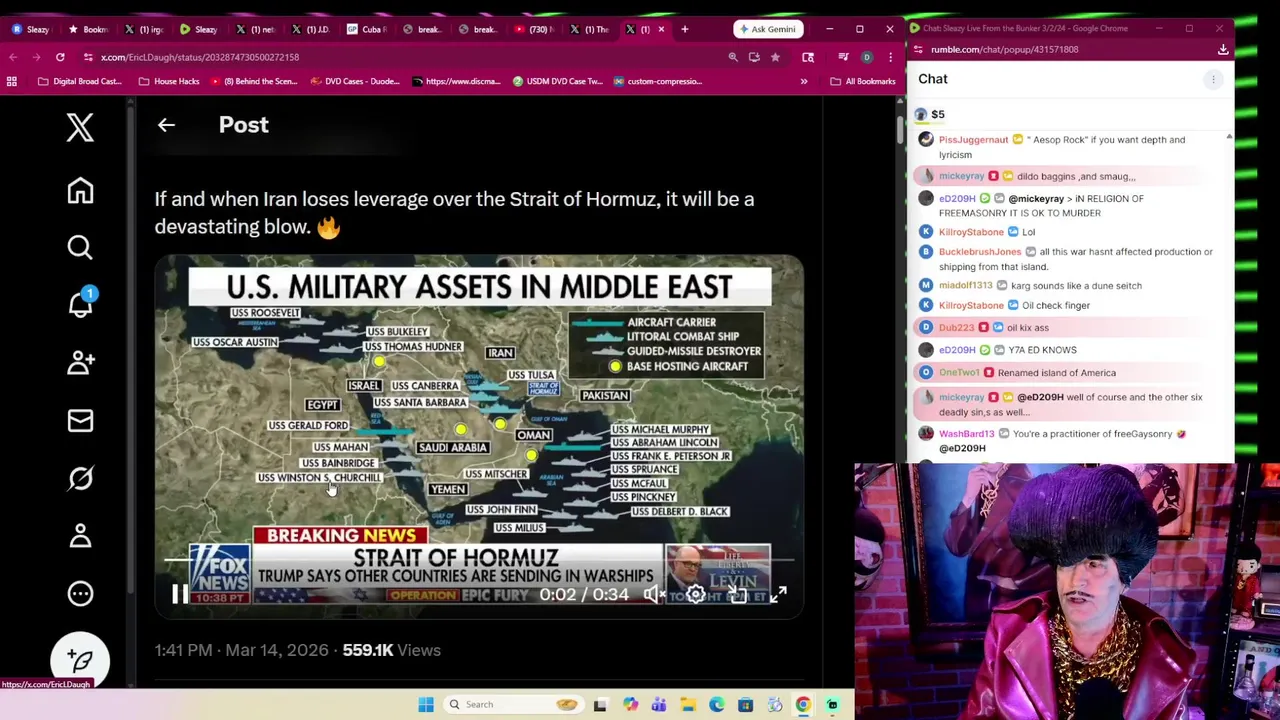This screenshot has width=1280, height=720.
Task: Open the DVD Cases - Duode bookmark
Action: tap(355, 81)
